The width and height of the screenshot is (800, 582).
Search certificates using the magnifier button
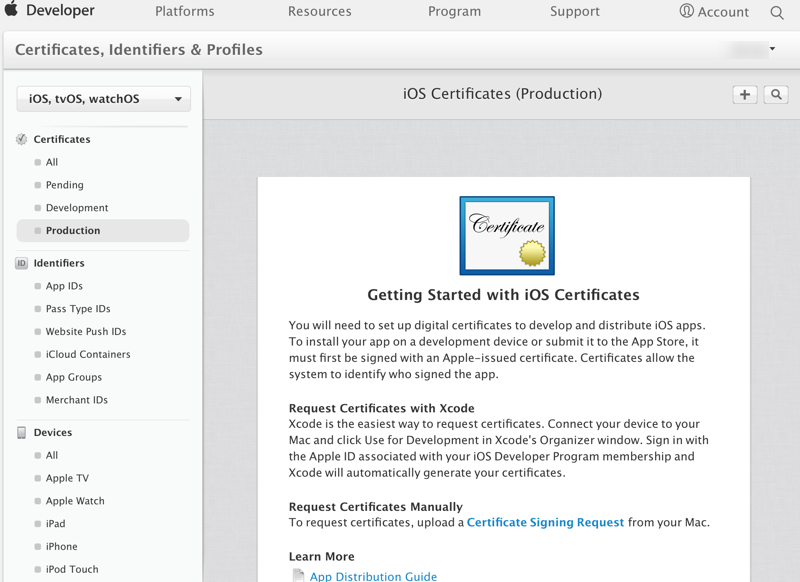click(776, 94)
